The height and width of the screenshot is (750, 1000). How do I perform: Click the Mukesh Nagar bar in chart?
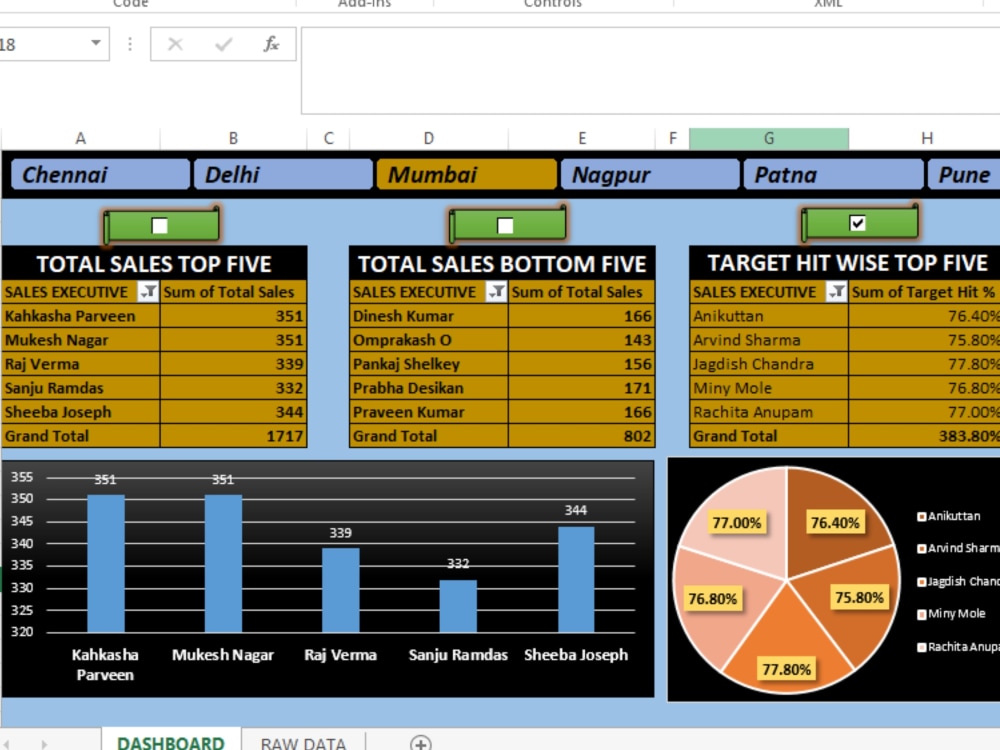[x=223, y=563]
